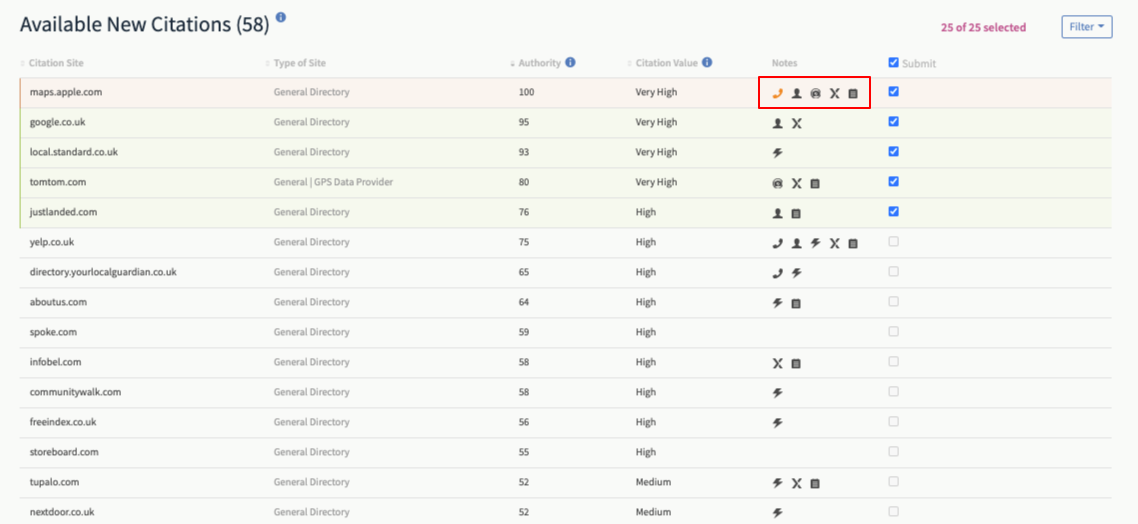Toggle the Submit select-all header checkbox

pyautogui.click(x=893, y=62)
